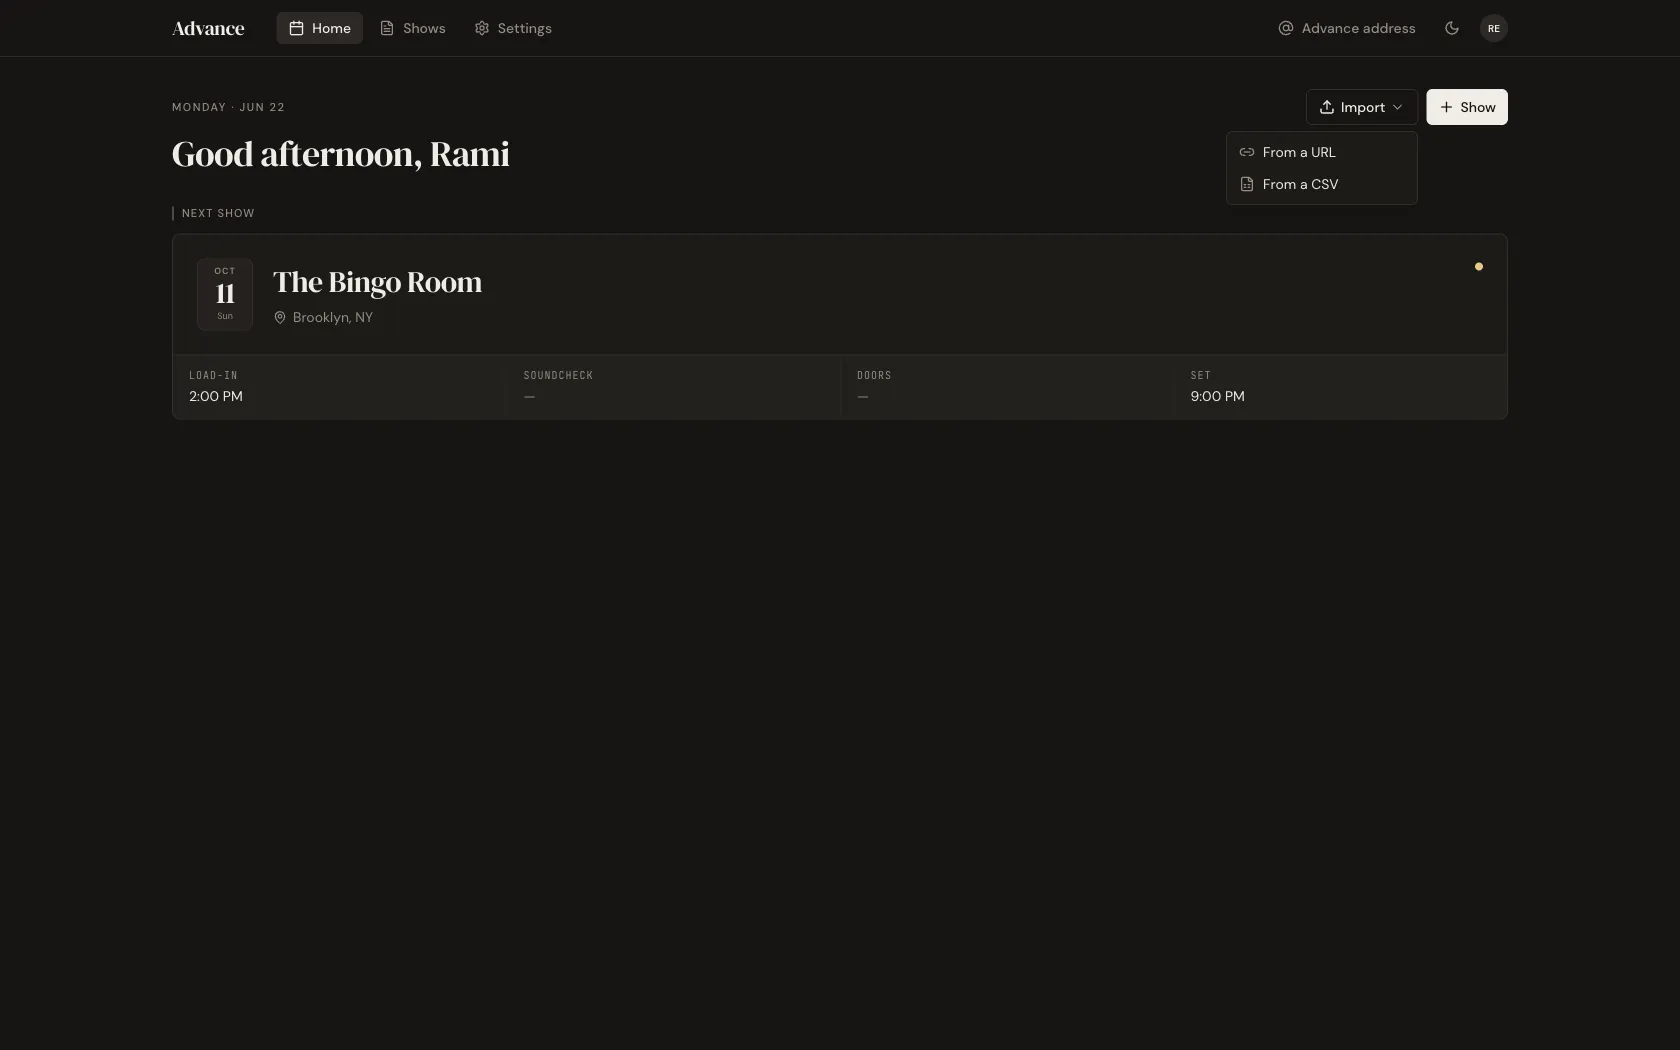This screenshot has height=1050, width=1680.
Task: Choose From a URL import option
Action: tap(1322, 152)
